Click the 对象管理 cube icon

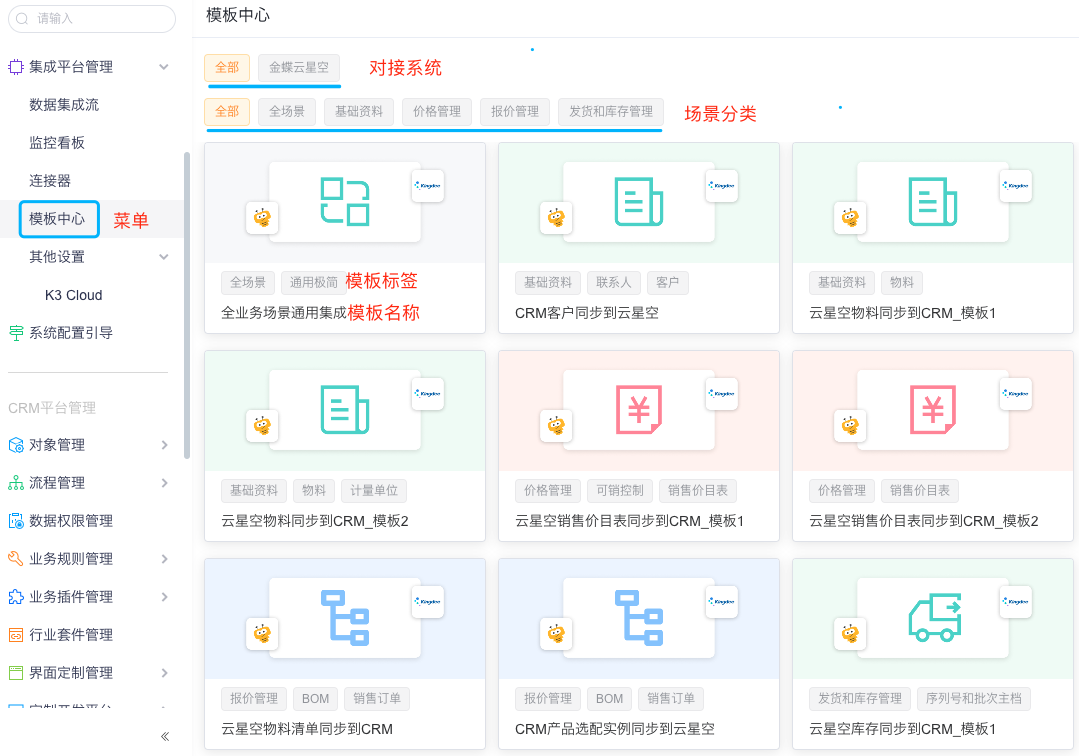(16, 445)
